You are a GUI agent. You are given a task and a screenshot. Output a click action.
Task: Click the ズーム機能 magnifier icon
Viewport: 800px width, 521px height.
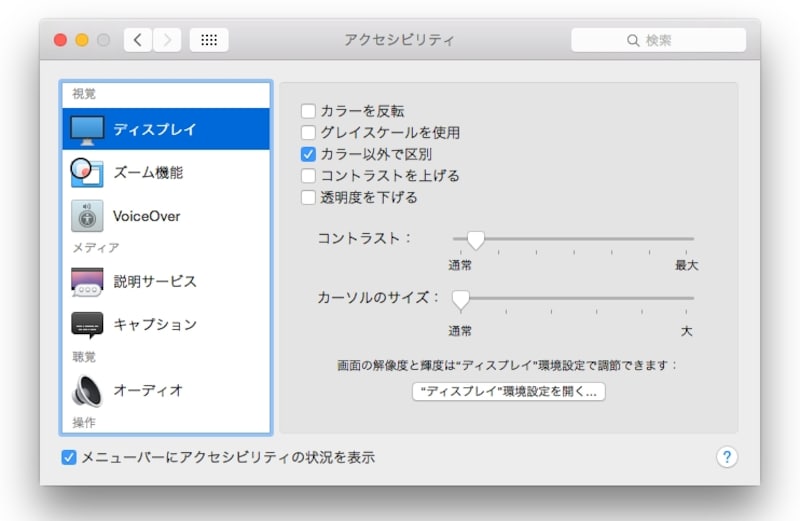pyautogui.click(x=87, y=172)
